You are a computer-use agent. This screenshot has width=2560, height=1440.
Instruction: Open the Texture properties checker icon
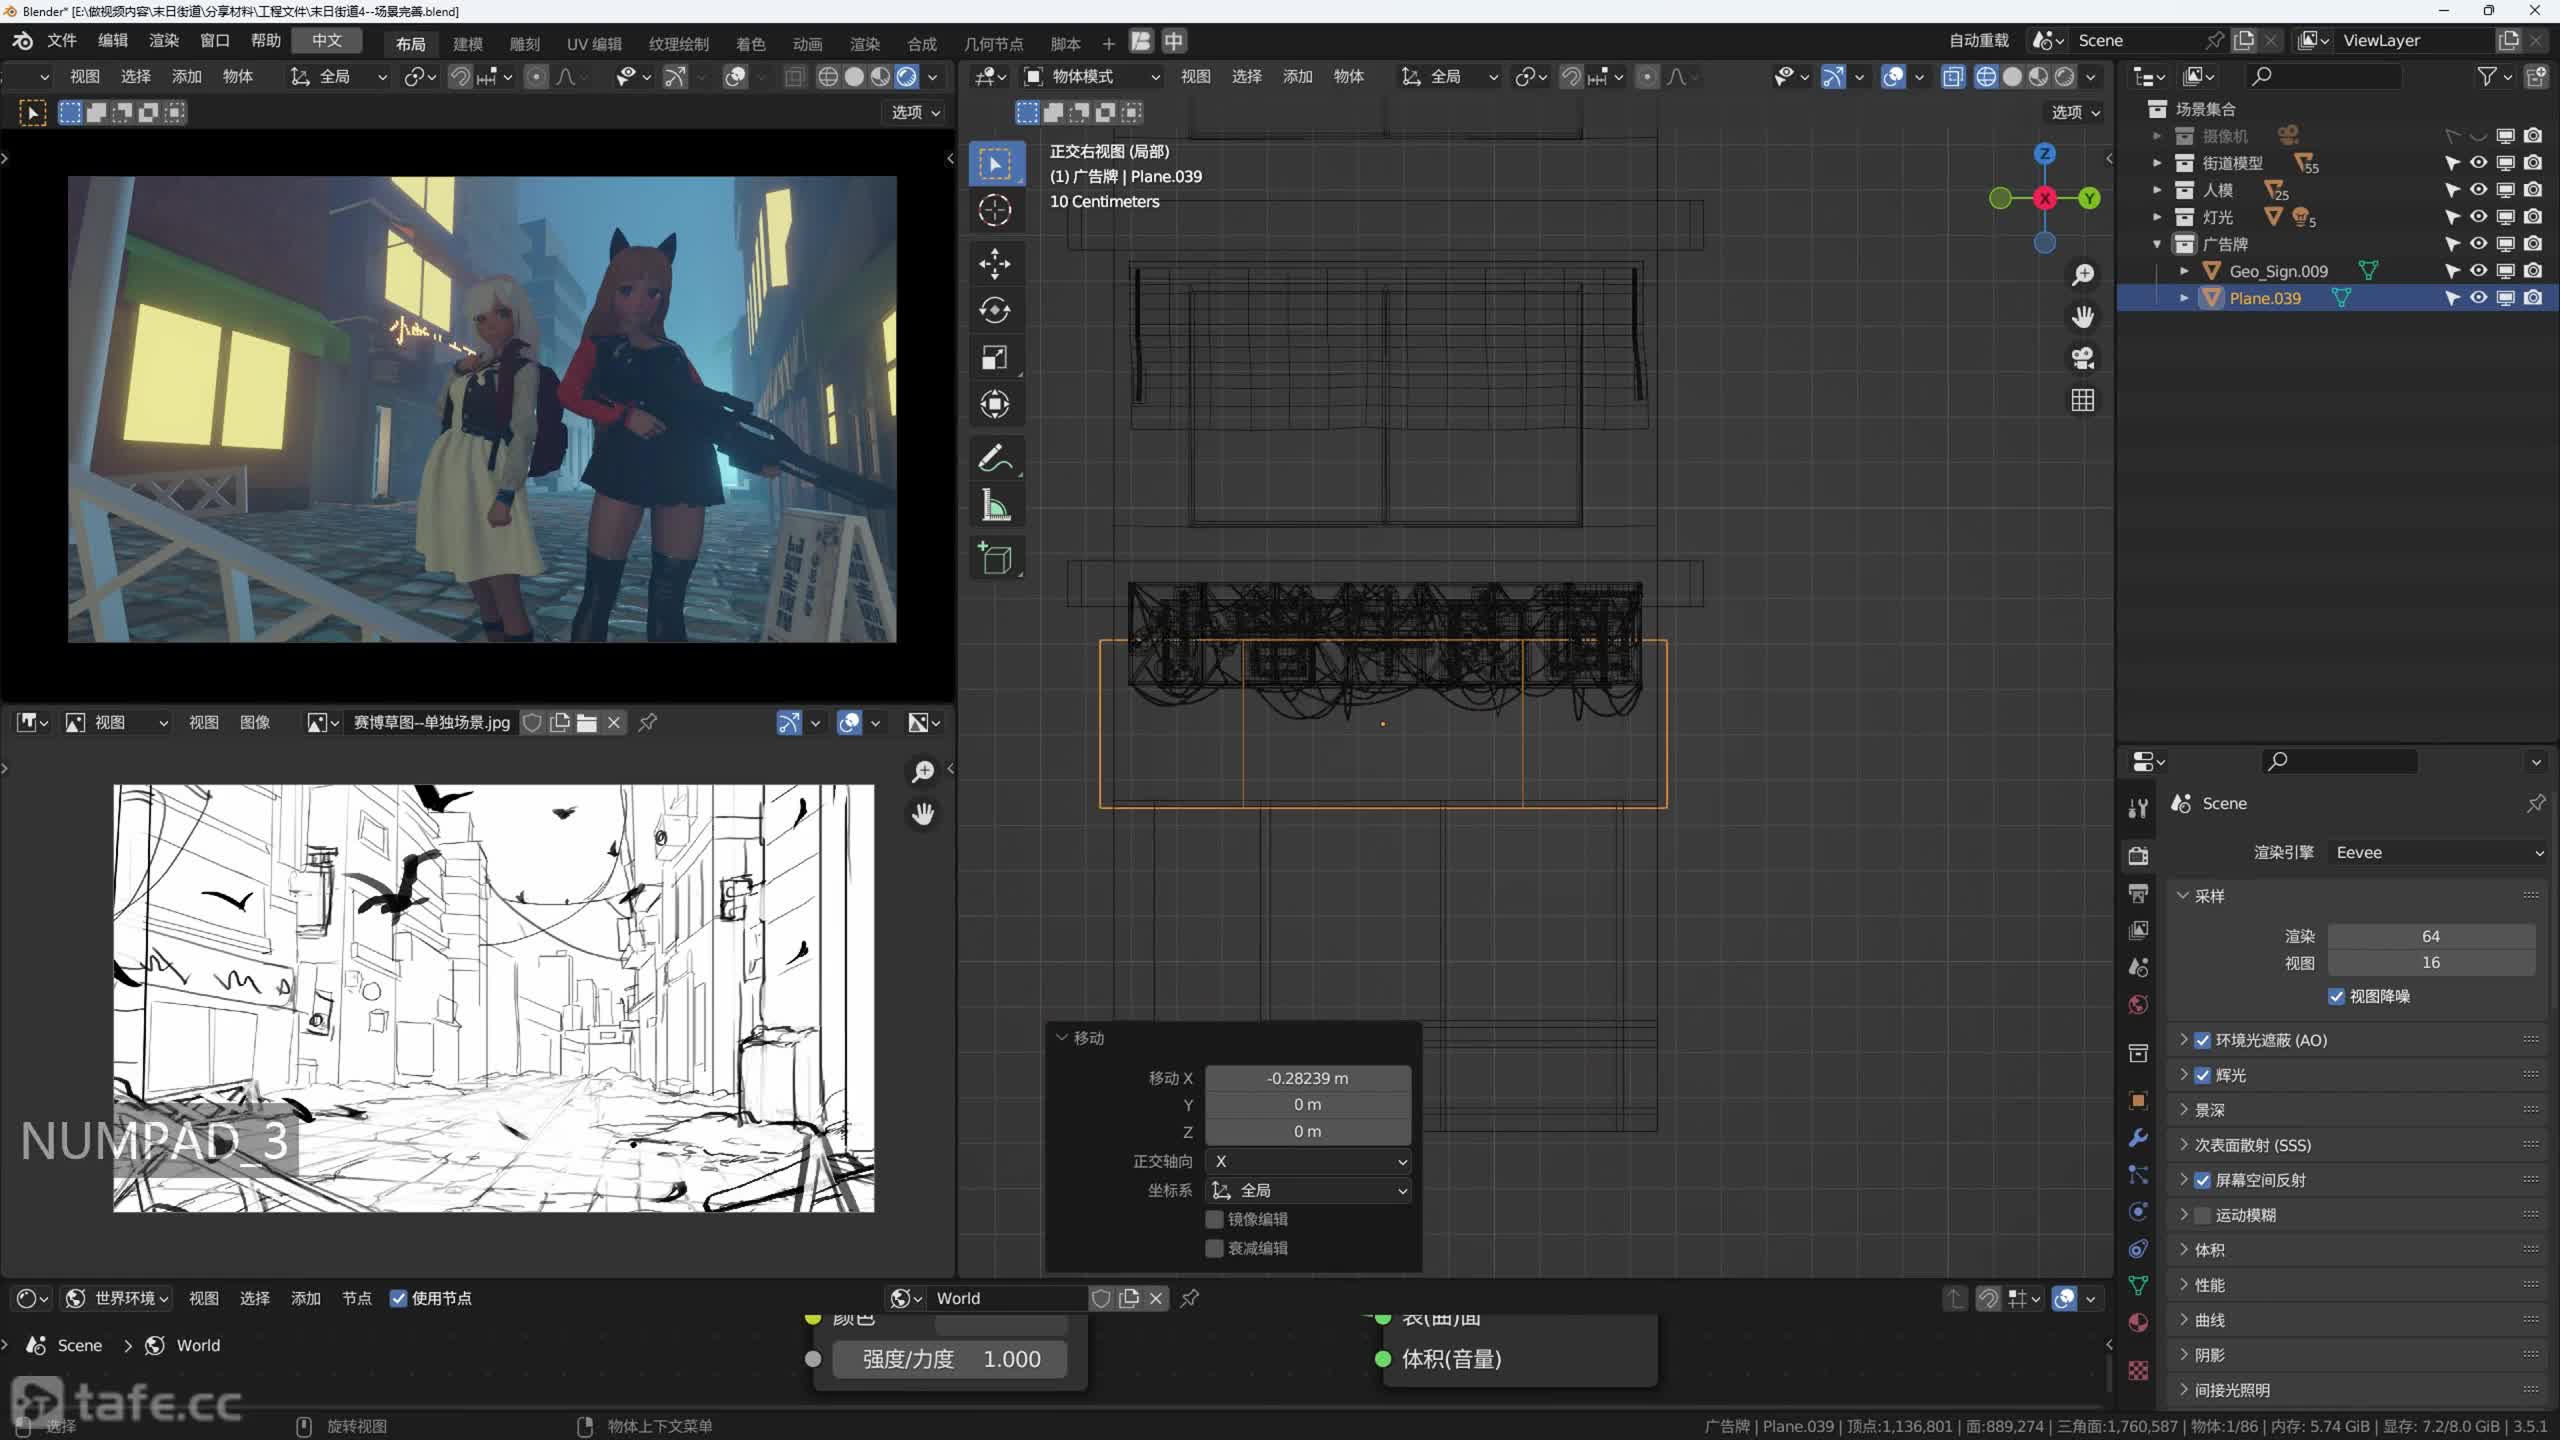[x=2138, y=1370]
